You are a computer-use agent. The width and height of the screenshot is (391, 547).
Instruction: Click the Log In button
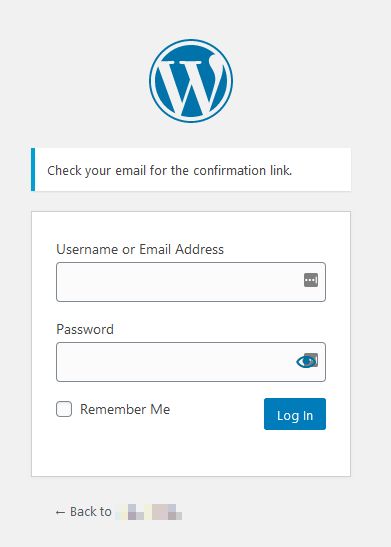295,414
